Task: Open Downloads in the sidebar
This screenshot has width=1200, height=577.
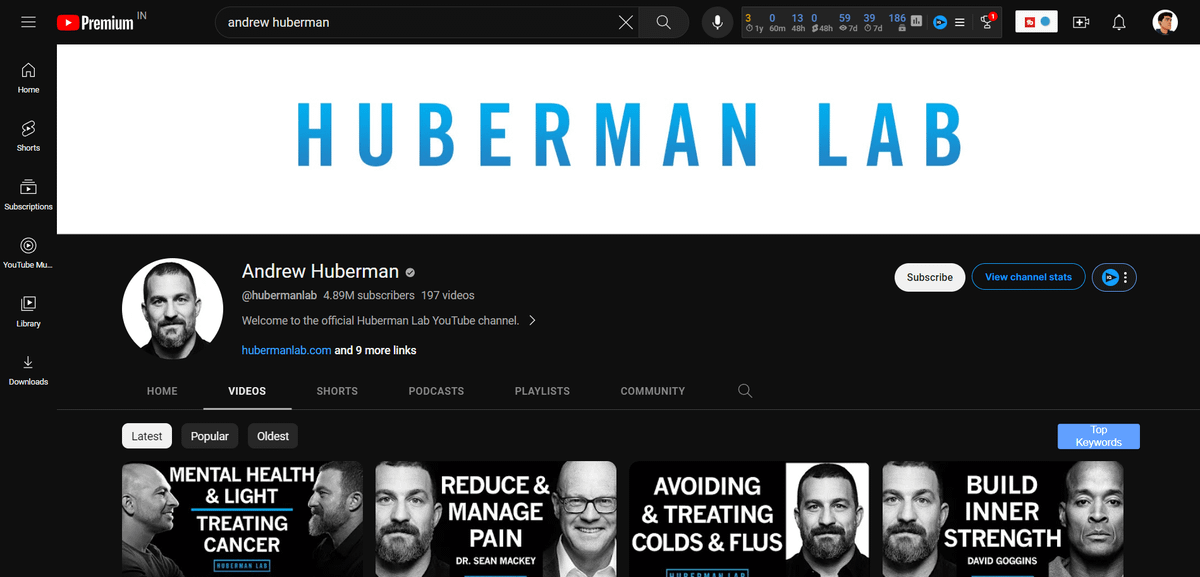Action: tap(28, 369)
